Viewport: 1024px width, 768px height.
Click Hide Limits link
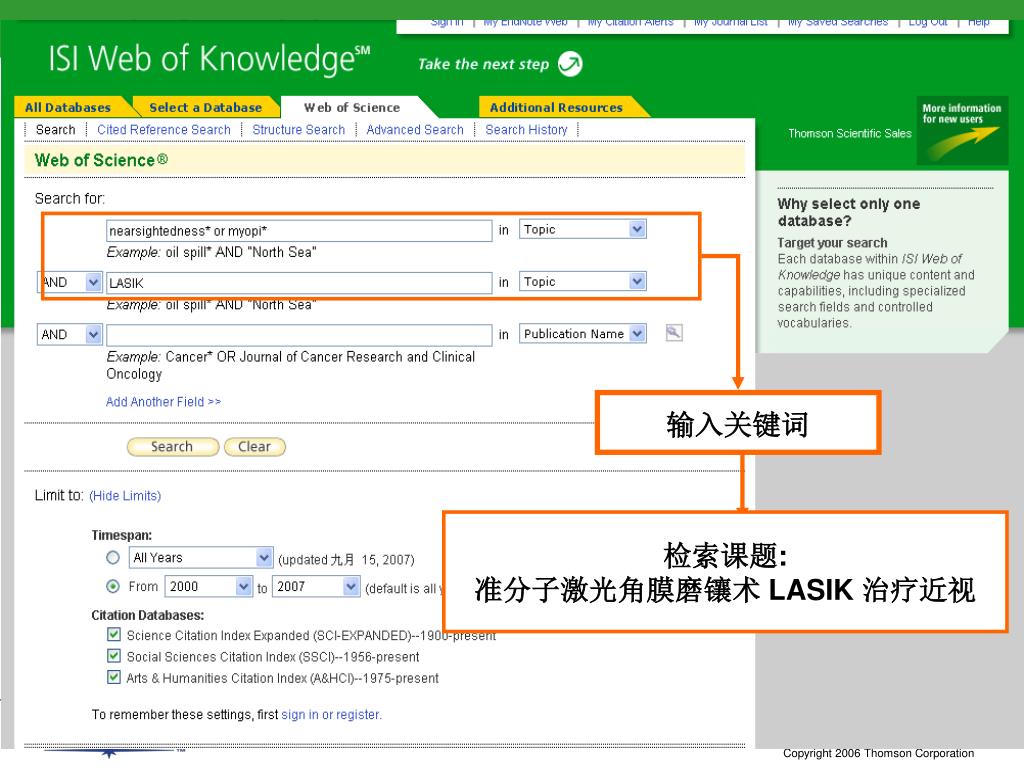tap(125, 496)
